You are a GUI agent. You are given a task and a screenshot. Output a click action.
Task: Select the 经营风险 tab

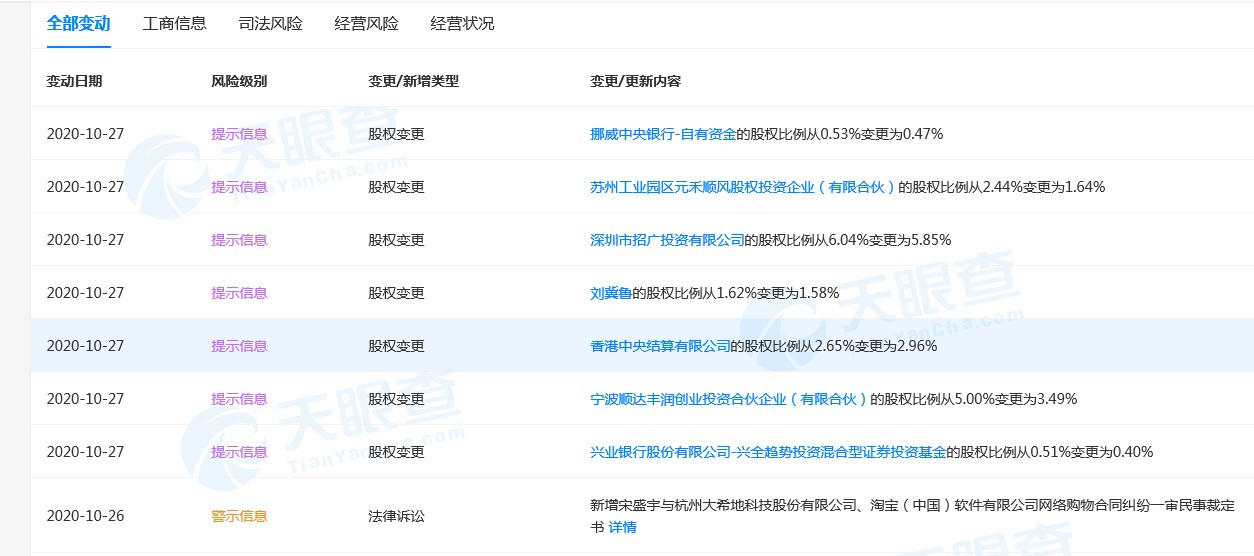pyautogui.click(x=366, y=23)
